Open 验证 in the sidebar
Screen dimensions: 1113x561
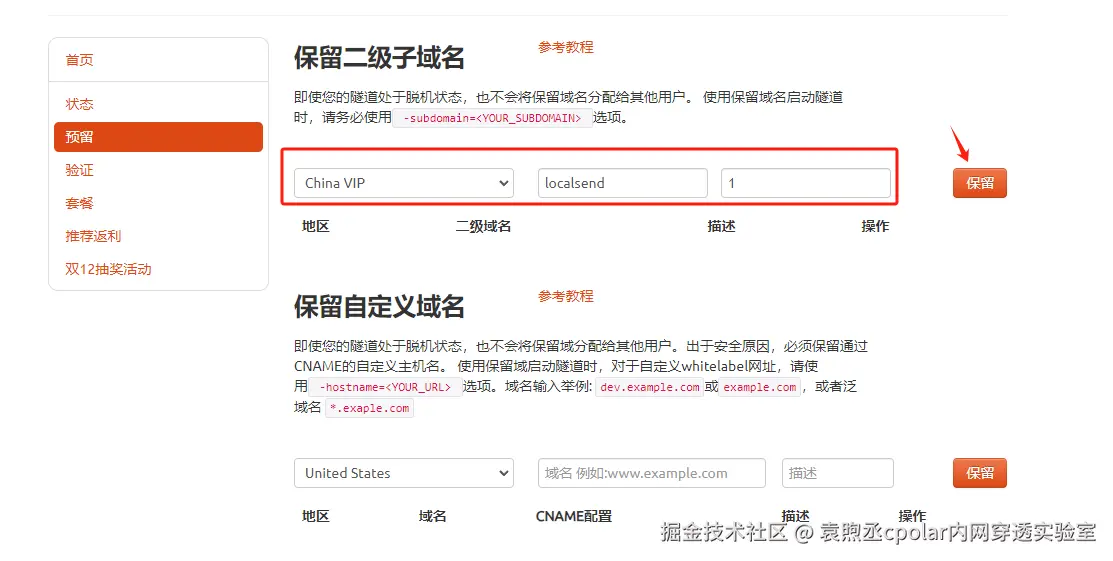pyautogui.click(x=80, y=170)
